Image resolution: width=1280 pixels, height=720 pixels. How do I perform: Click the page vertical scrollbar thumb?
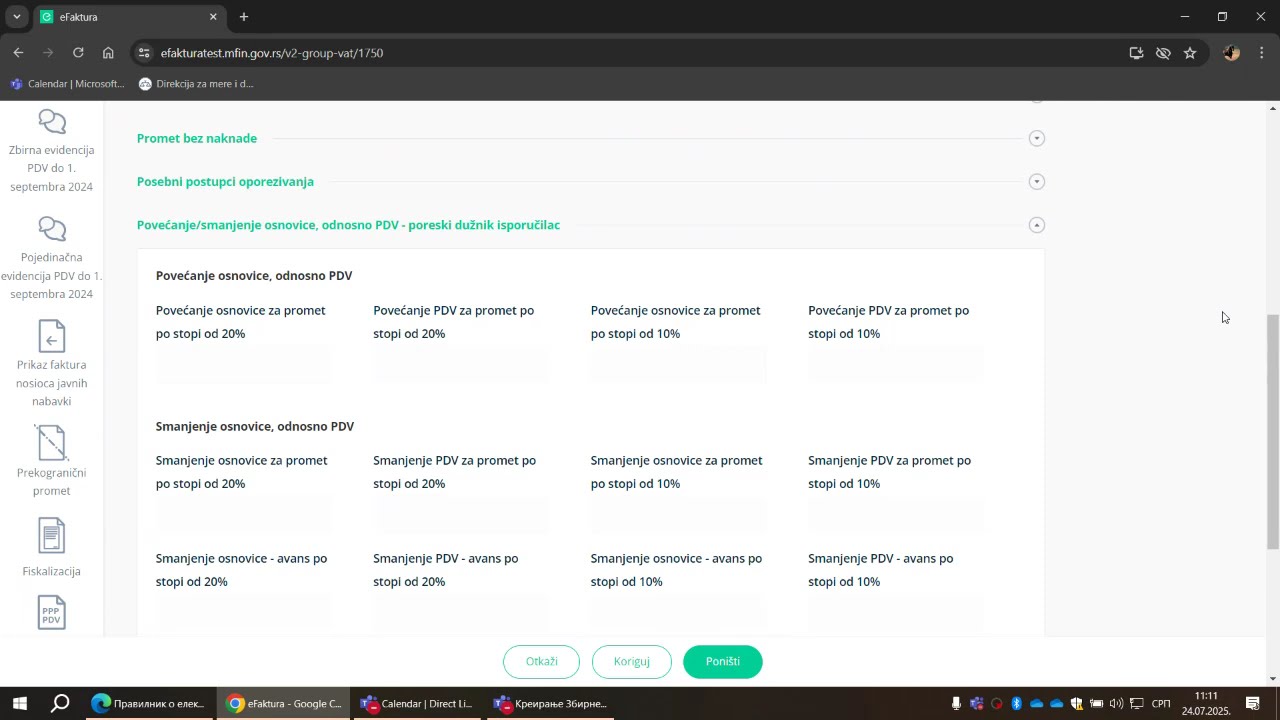coord(1273,432)
